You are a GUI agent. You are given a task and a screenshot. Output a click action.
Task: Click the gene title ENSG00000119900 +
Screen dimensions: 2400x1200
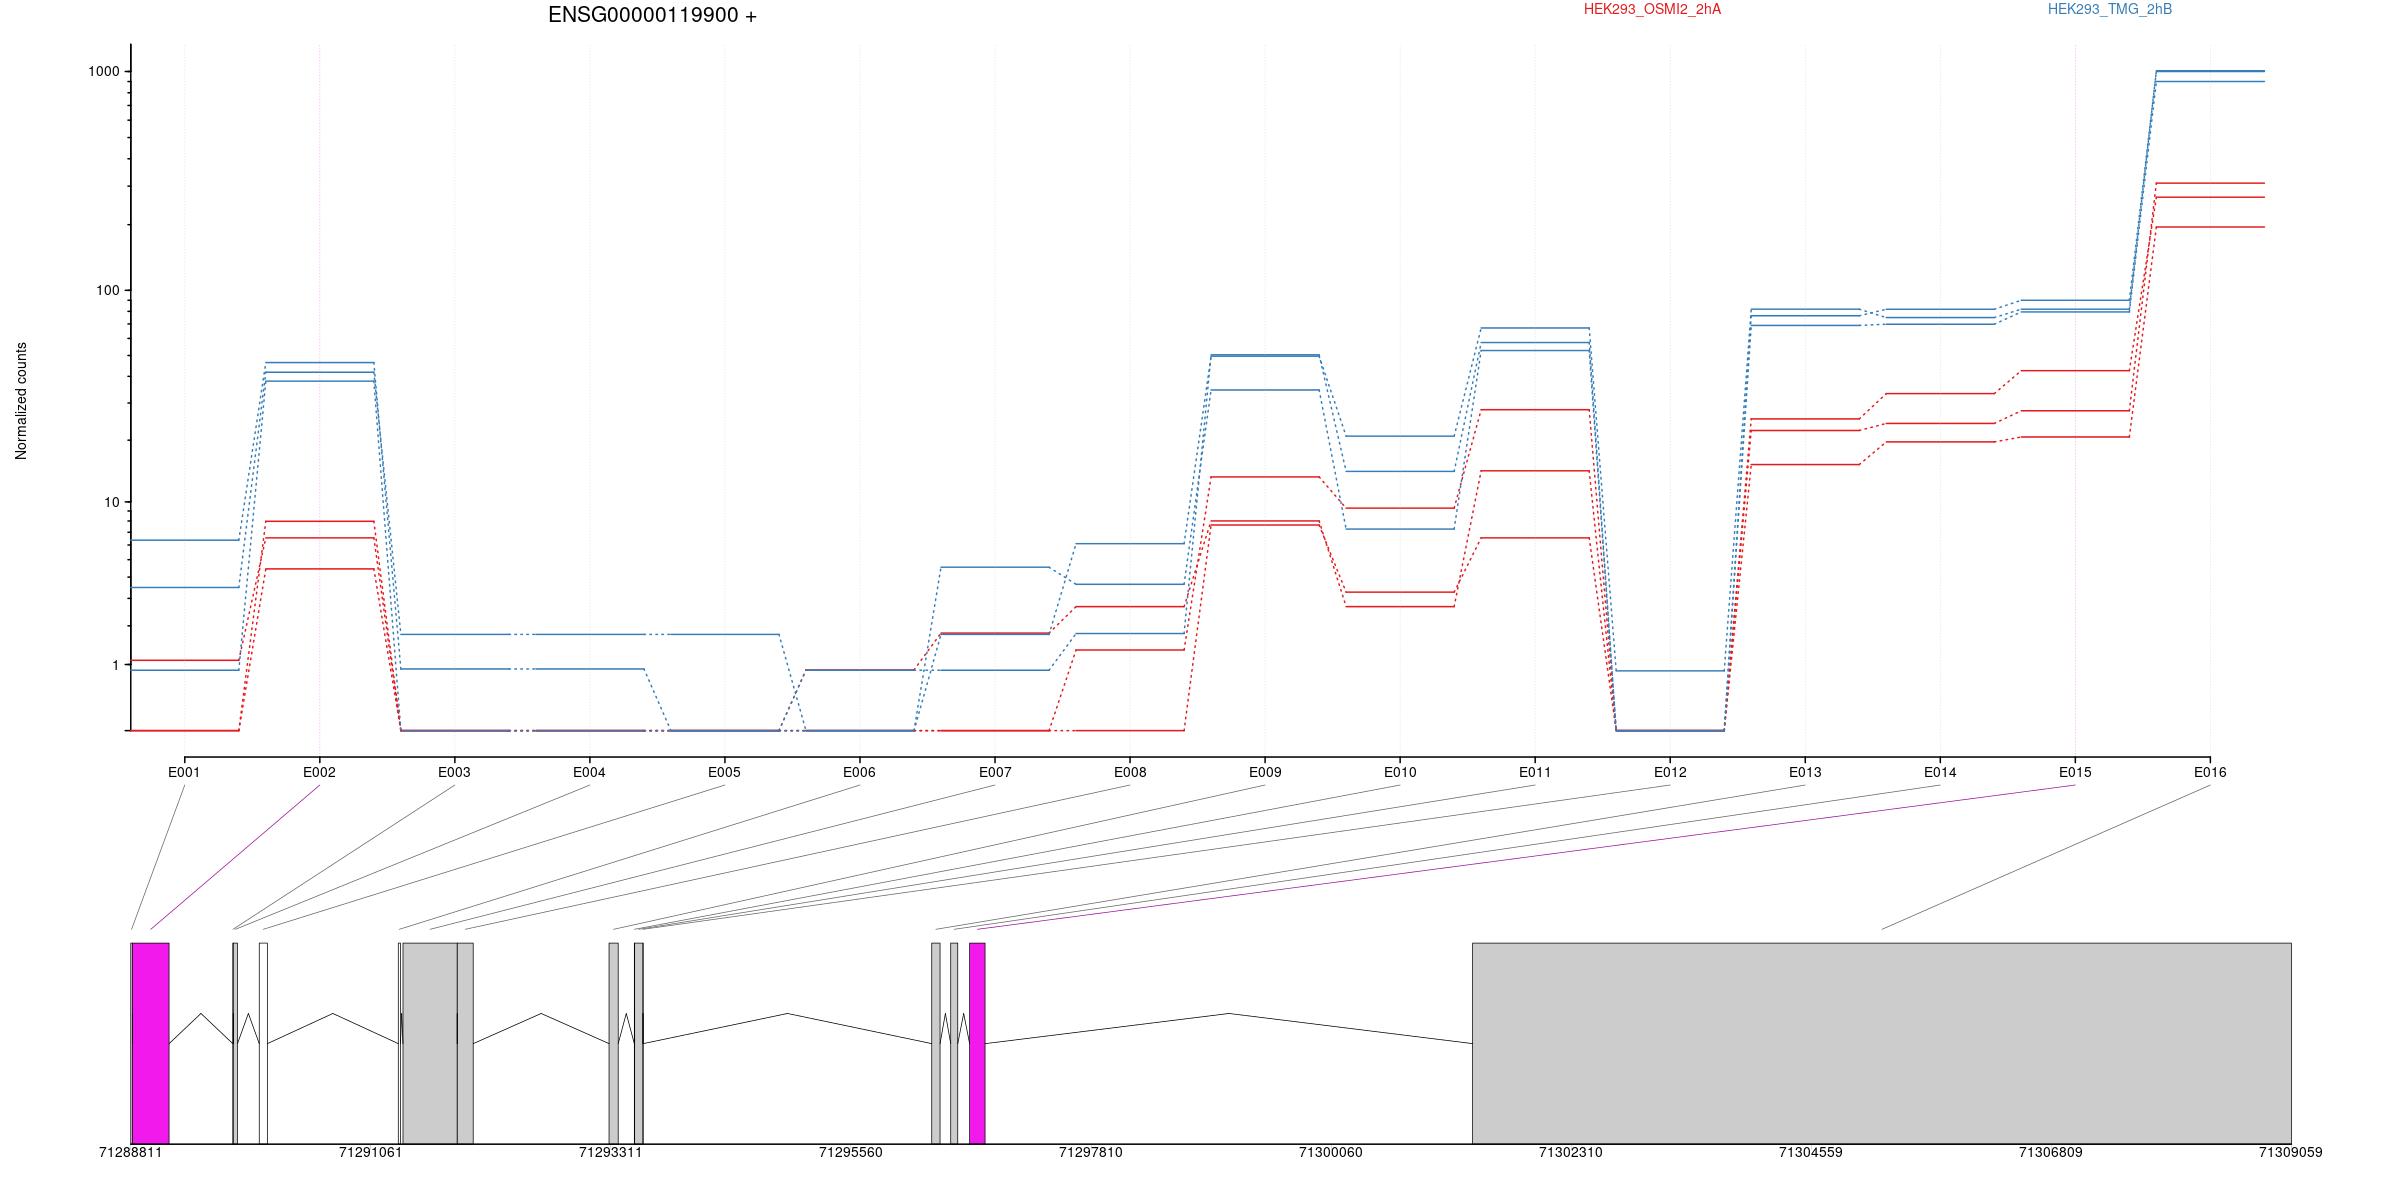(652, 15)
